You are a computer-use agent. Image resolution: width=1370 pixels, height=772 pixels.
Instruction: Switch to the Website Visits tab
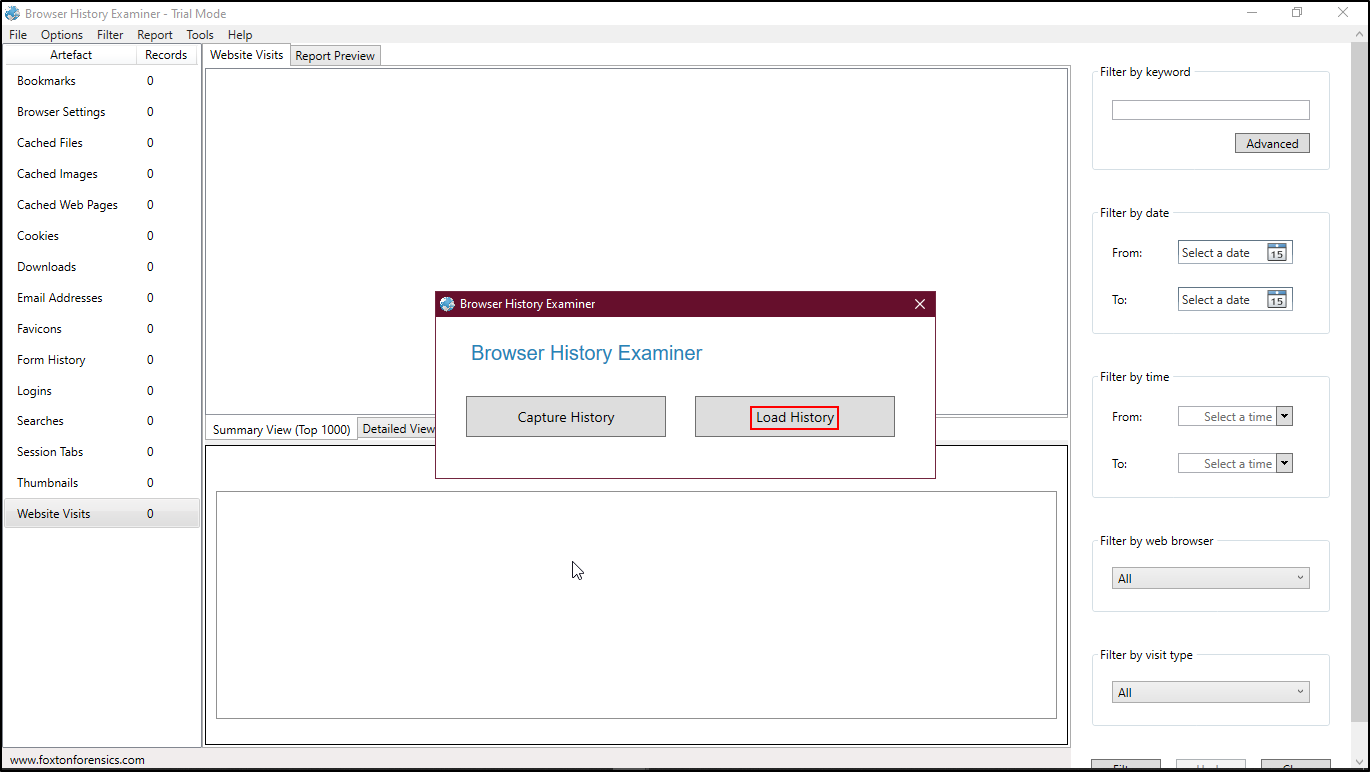click(247, 55)
